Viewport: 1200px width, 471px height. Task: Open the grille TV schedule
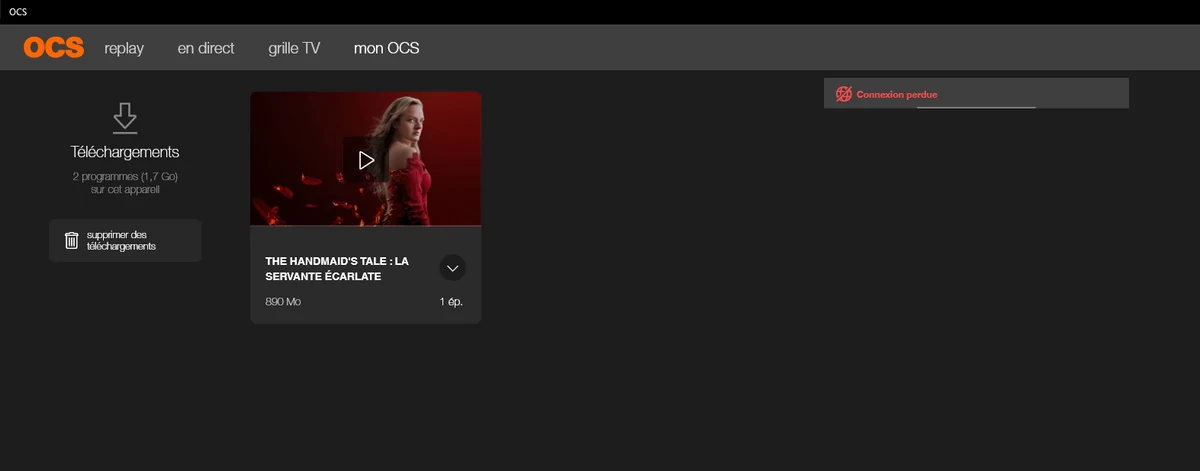pyautogui.click(x=294, y=48)
